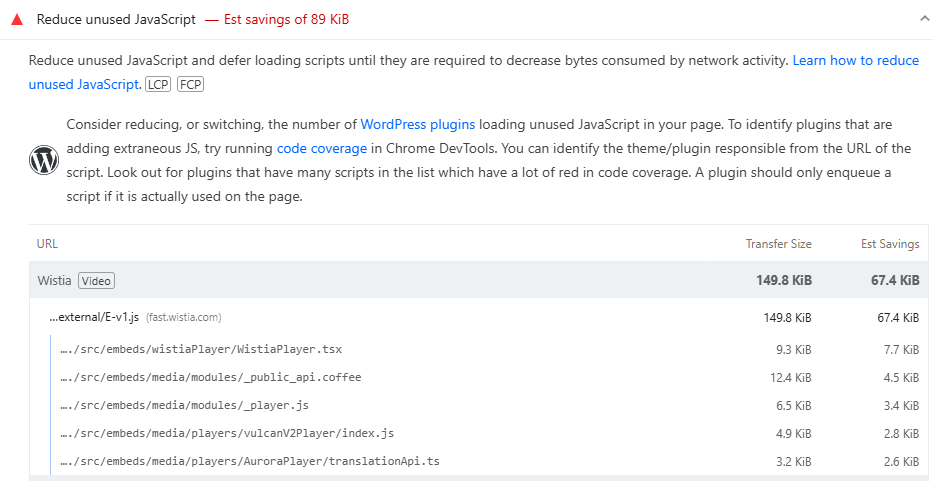Click Wistia bold est savings 67.4 KiB
The image size is (933, 481).
click(894, 280)
